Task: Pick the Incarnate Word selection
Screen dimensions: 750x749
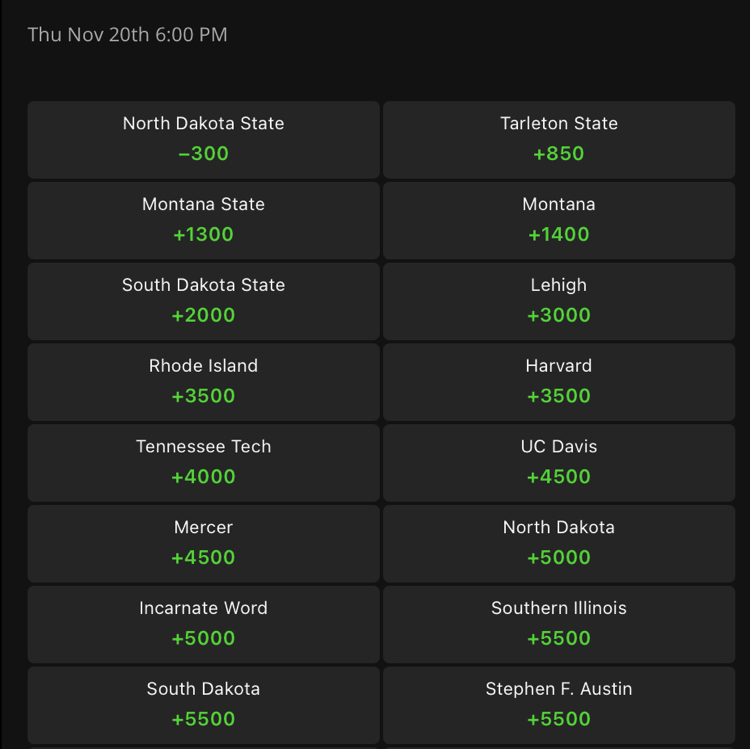Action: pos(203,625)
